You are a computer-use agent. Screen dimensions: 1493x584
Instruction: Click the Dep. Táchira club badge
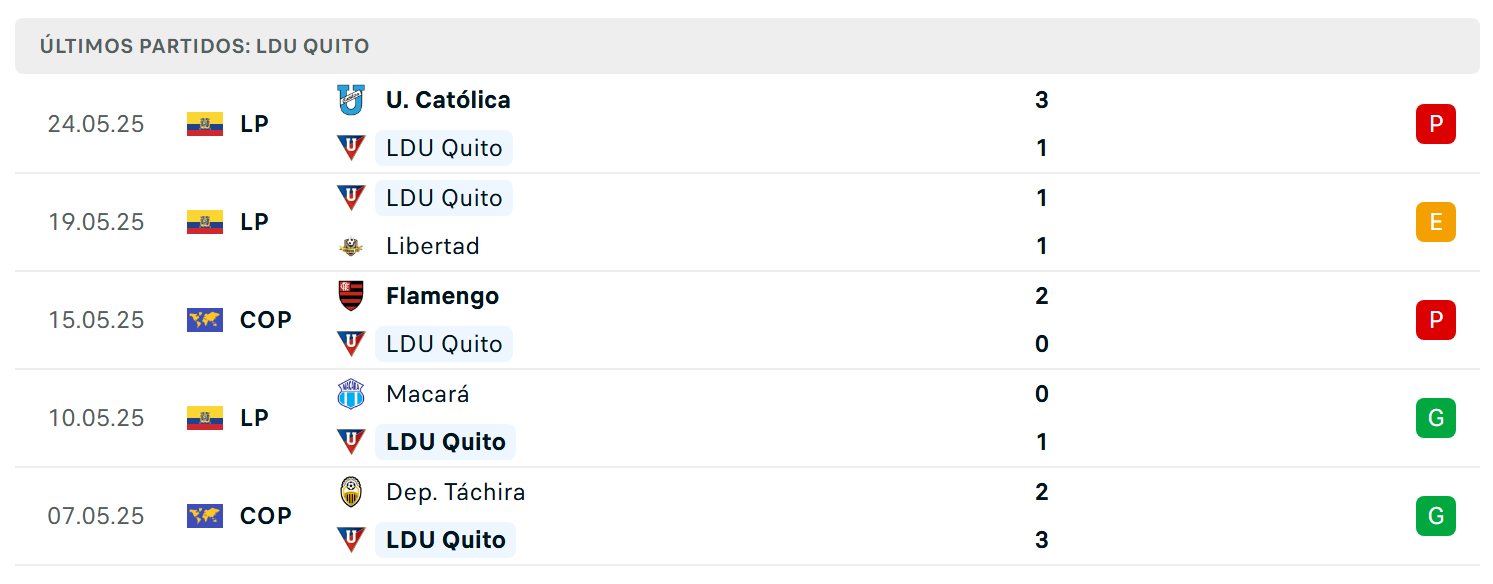click(351, 492)
